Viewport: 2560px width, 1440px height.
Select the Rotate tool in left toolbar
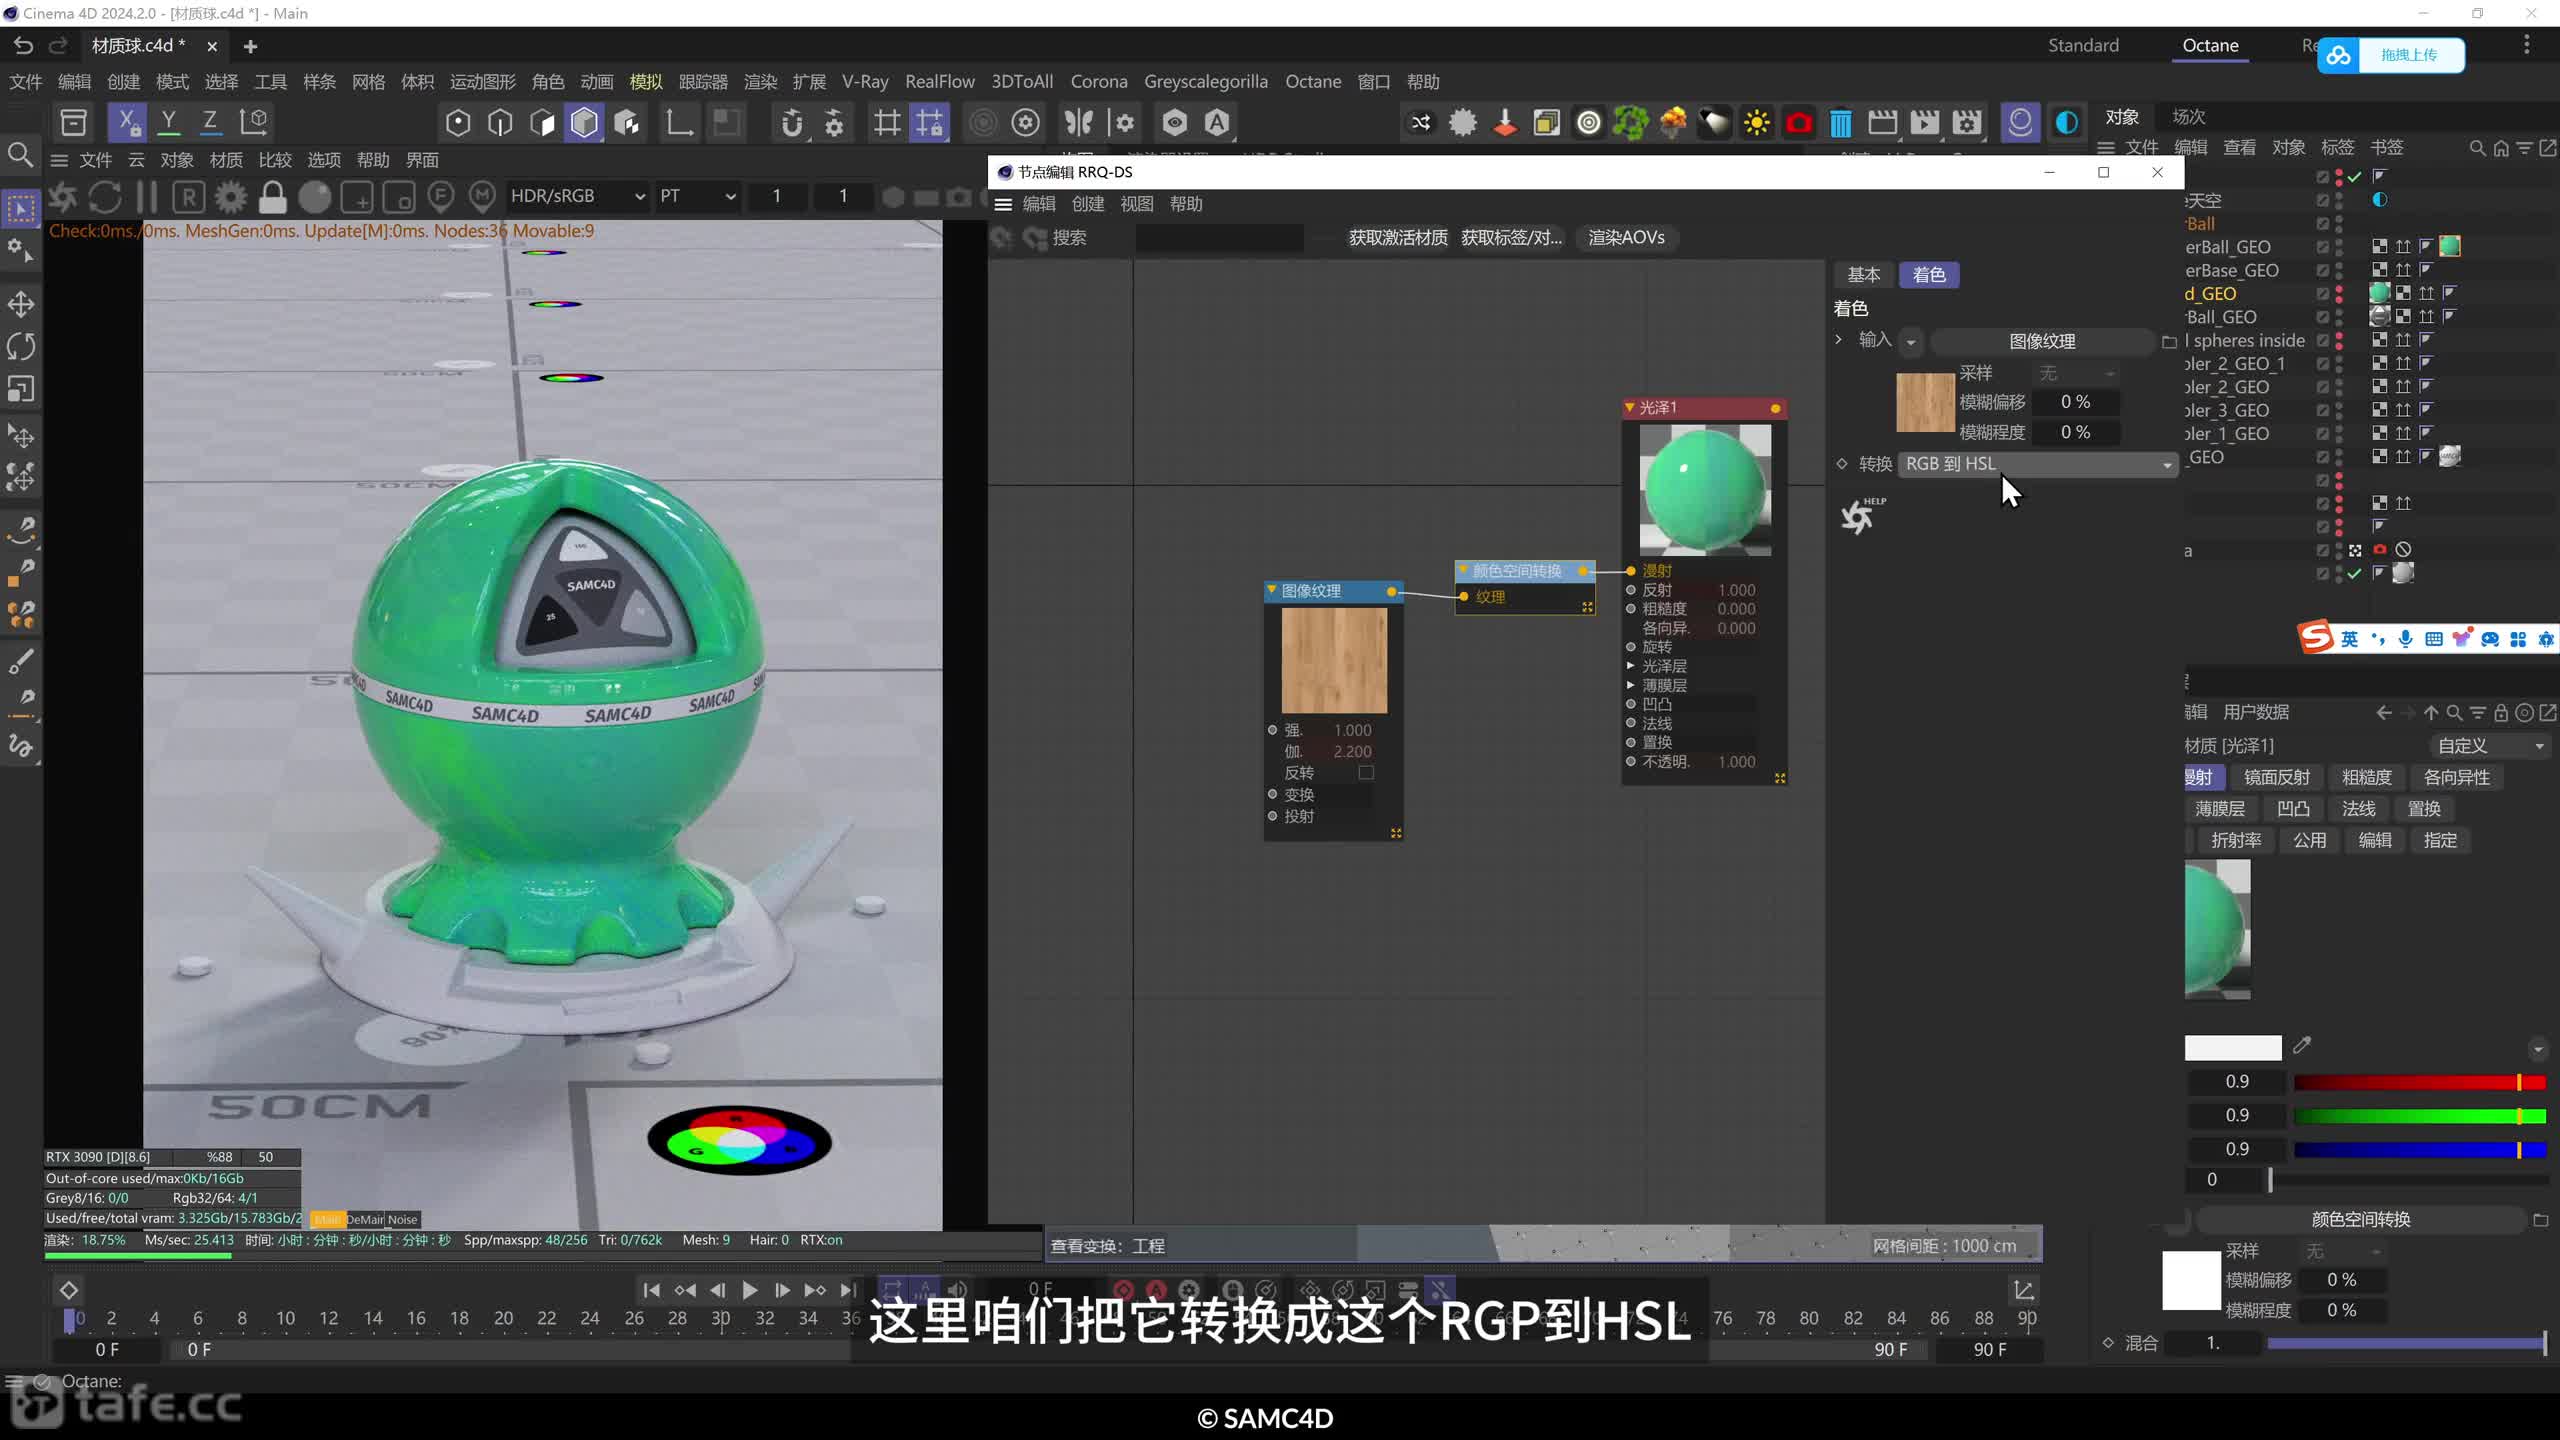(21, 346)
